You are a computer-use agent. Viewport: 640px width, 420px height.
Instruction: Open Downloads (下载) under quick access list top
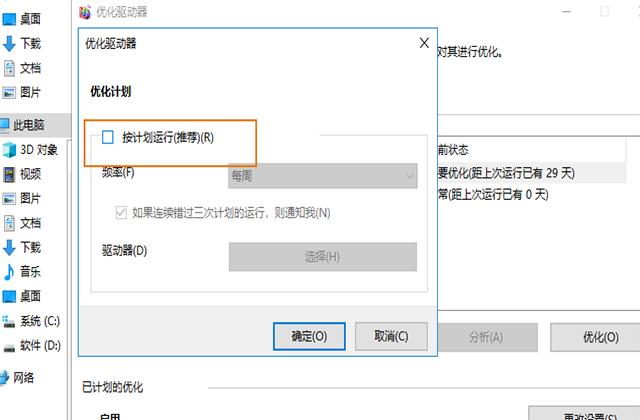(x=22, y=43)
